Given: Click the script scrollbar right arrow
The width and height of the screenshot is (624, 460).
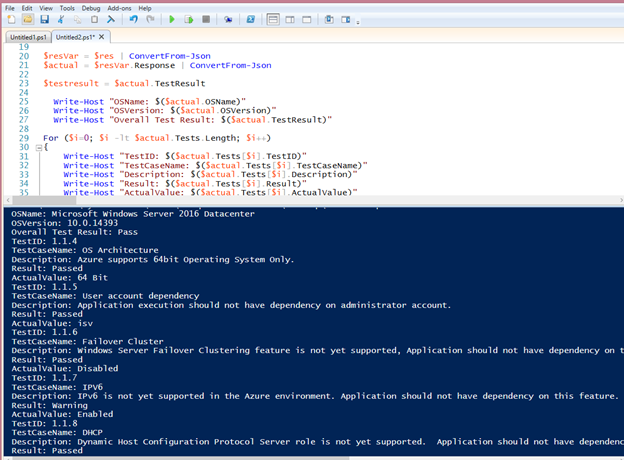Looking at the screenshot, I should point(621,200).
